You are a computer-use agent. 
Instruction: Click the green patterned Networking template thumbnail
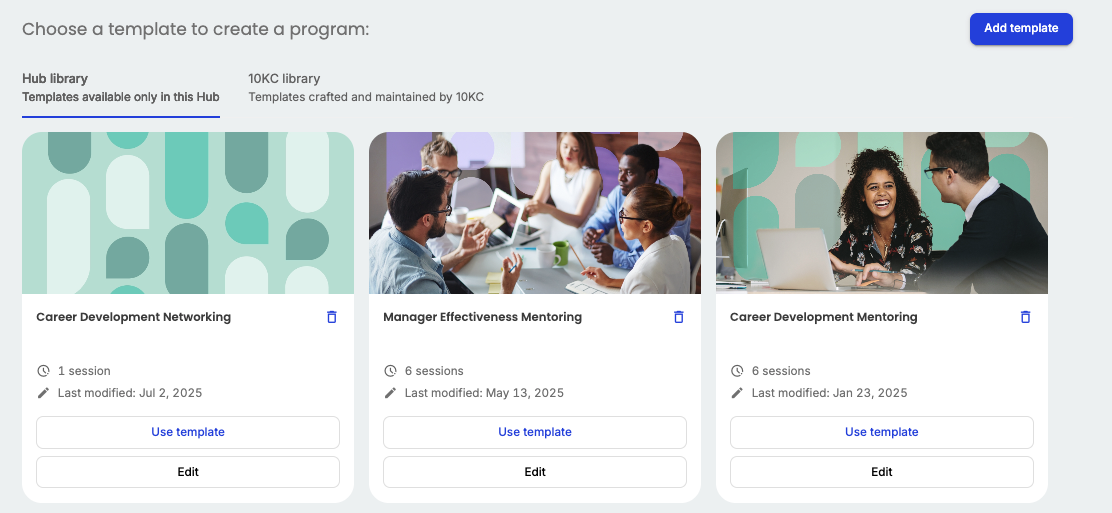(188, 213)
